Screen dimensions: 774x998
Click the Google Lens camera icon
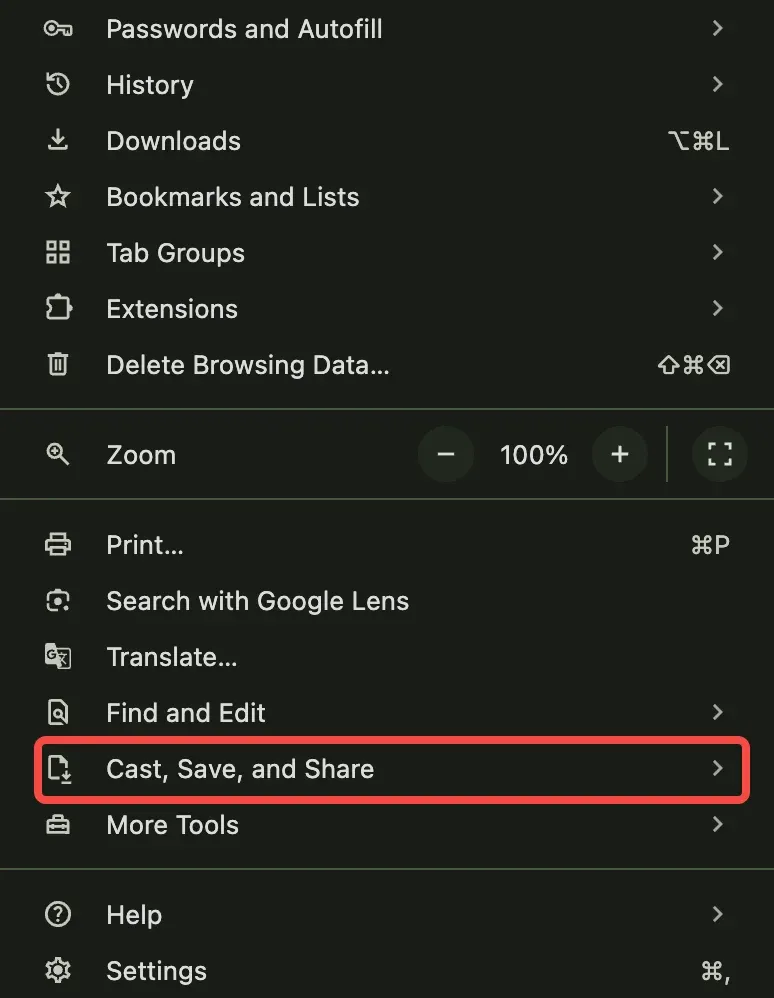pyautogui.click(x=58, y=600)
